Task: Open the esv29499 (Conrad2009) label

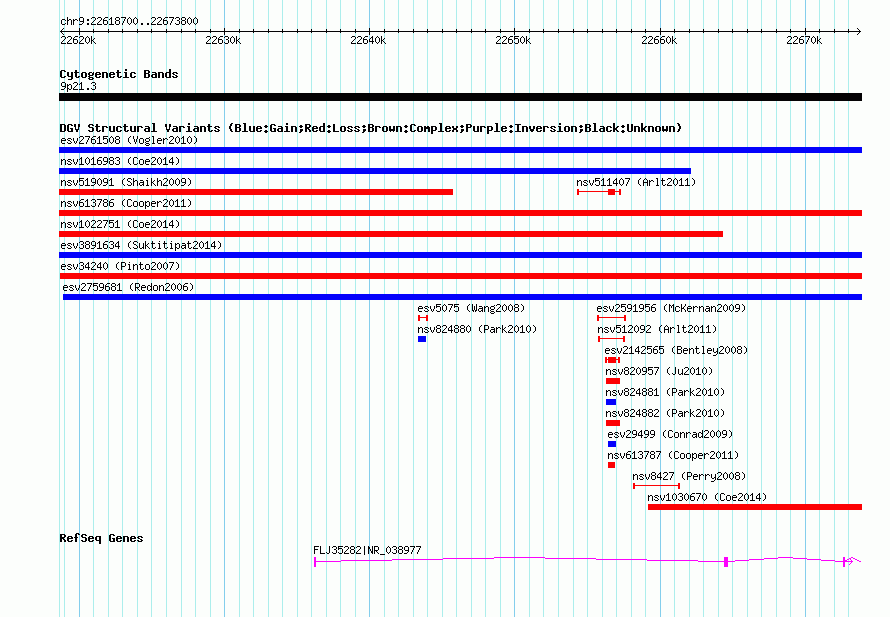Action: coord(670,434)
